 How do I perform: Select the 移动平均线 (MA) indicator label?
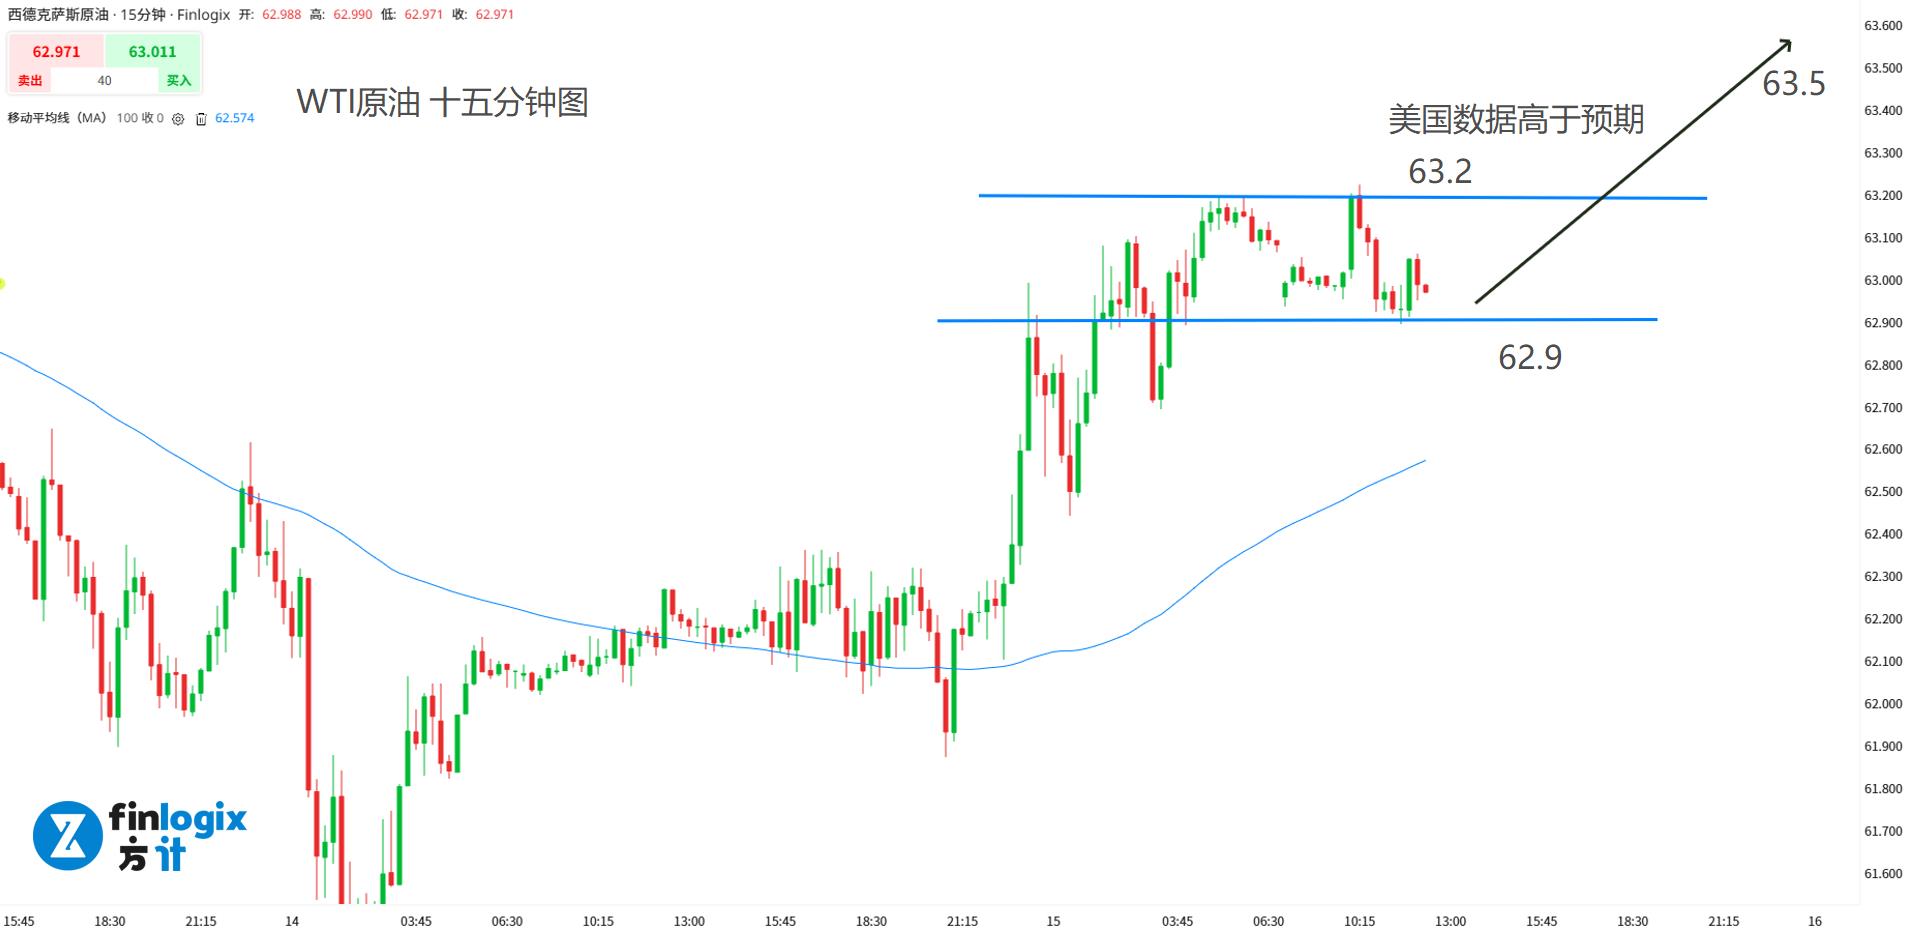[x=57, y=118]
